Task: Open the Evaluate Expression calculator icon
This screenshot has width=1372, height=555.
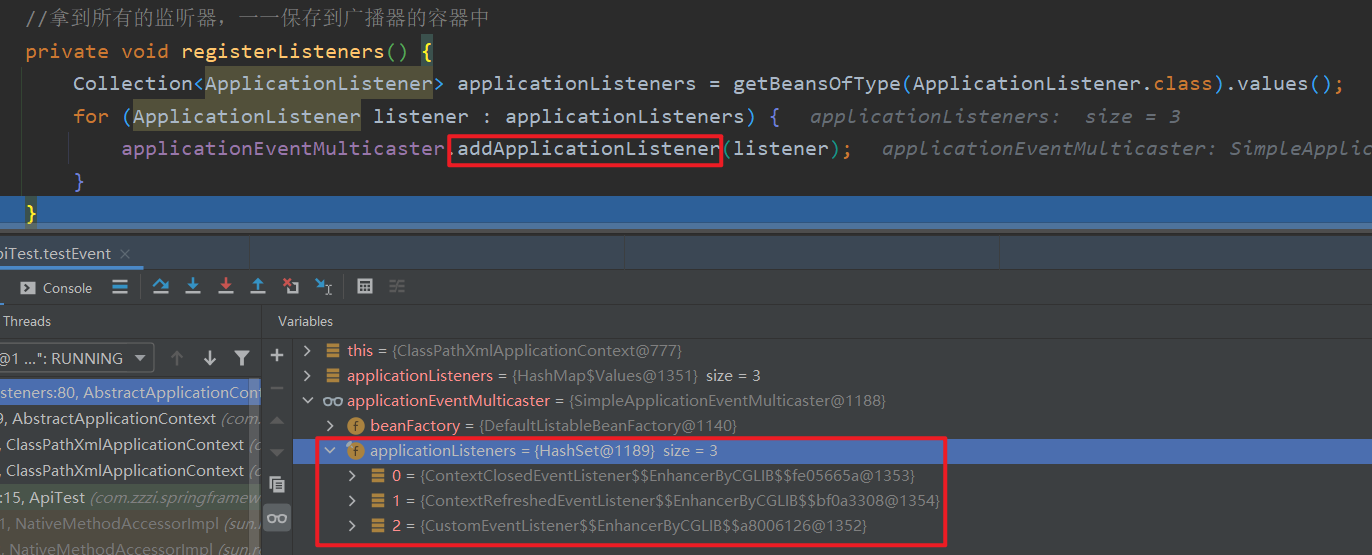Action: click(365, 287)
